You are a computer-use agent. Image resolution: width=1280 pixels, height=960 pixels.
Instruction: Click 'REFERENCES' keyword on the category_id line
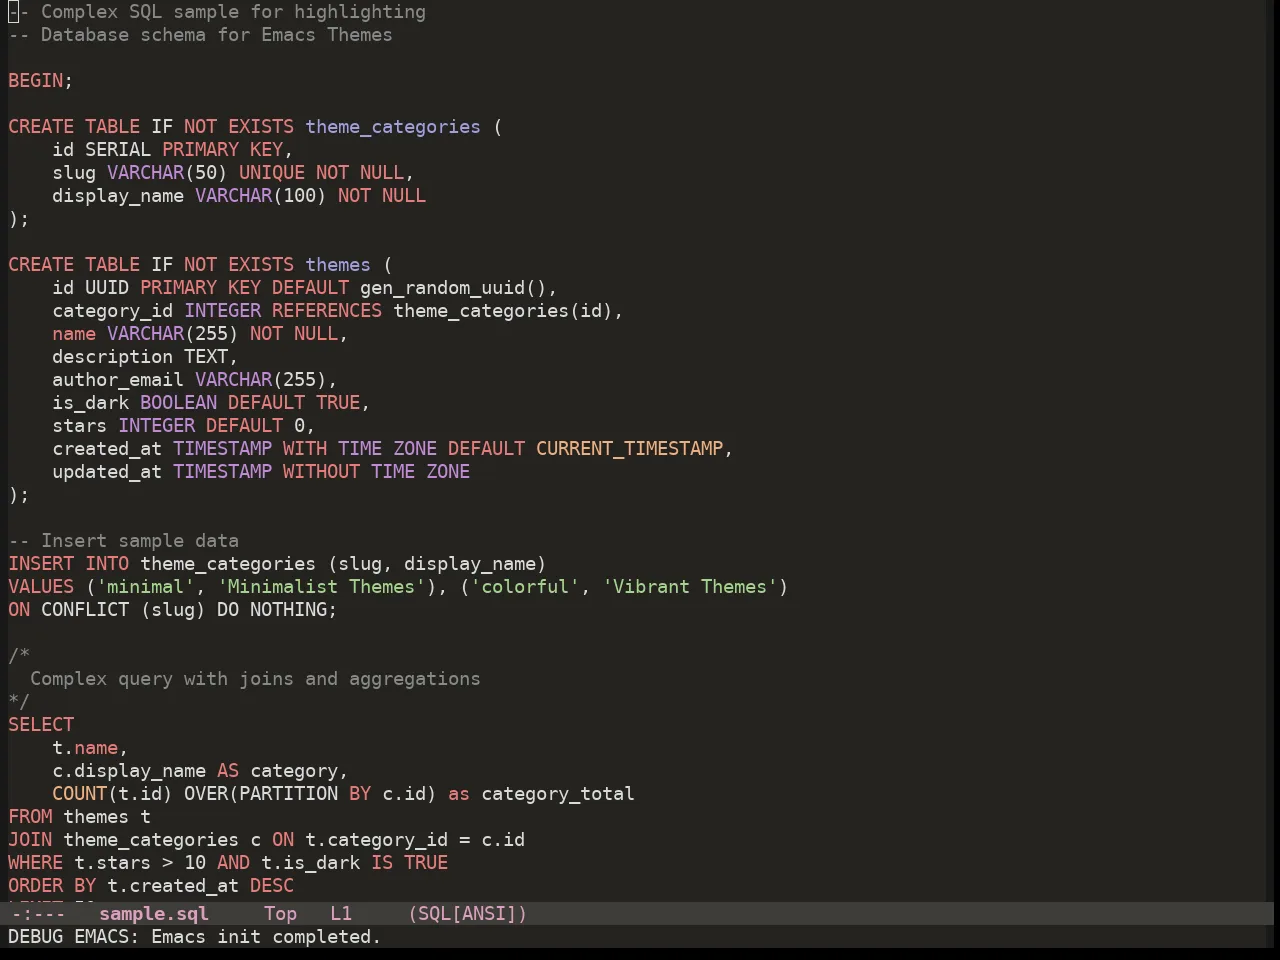click(x=327, y=311)
